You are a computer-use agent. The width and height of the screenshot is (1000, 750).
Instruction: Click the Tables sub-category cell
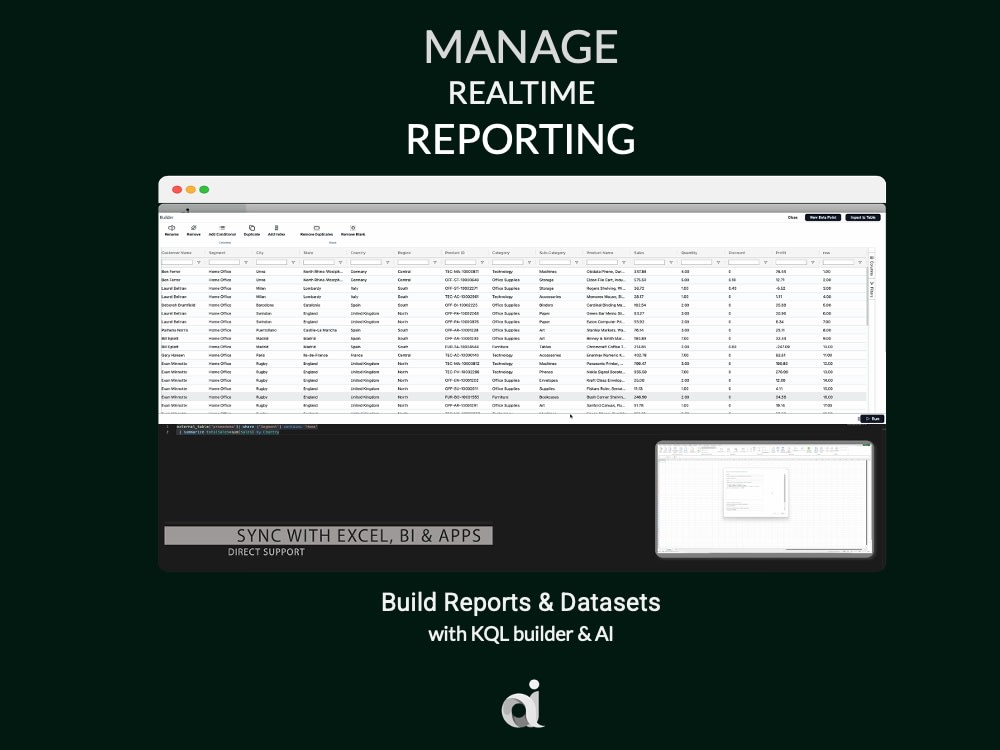(545, 347)
